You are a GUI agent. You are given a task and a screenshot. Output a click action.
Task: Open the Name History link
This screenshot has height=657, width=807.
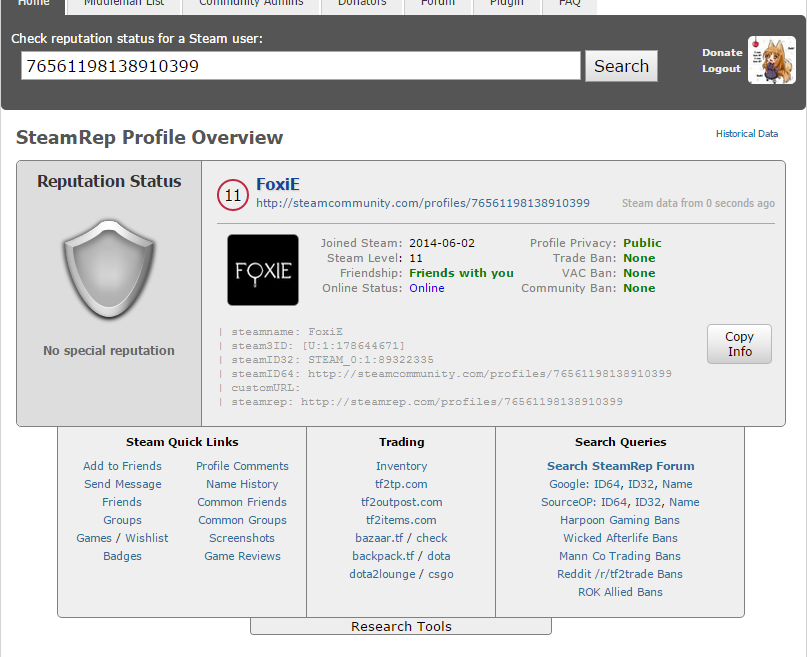tap(242, 484)
